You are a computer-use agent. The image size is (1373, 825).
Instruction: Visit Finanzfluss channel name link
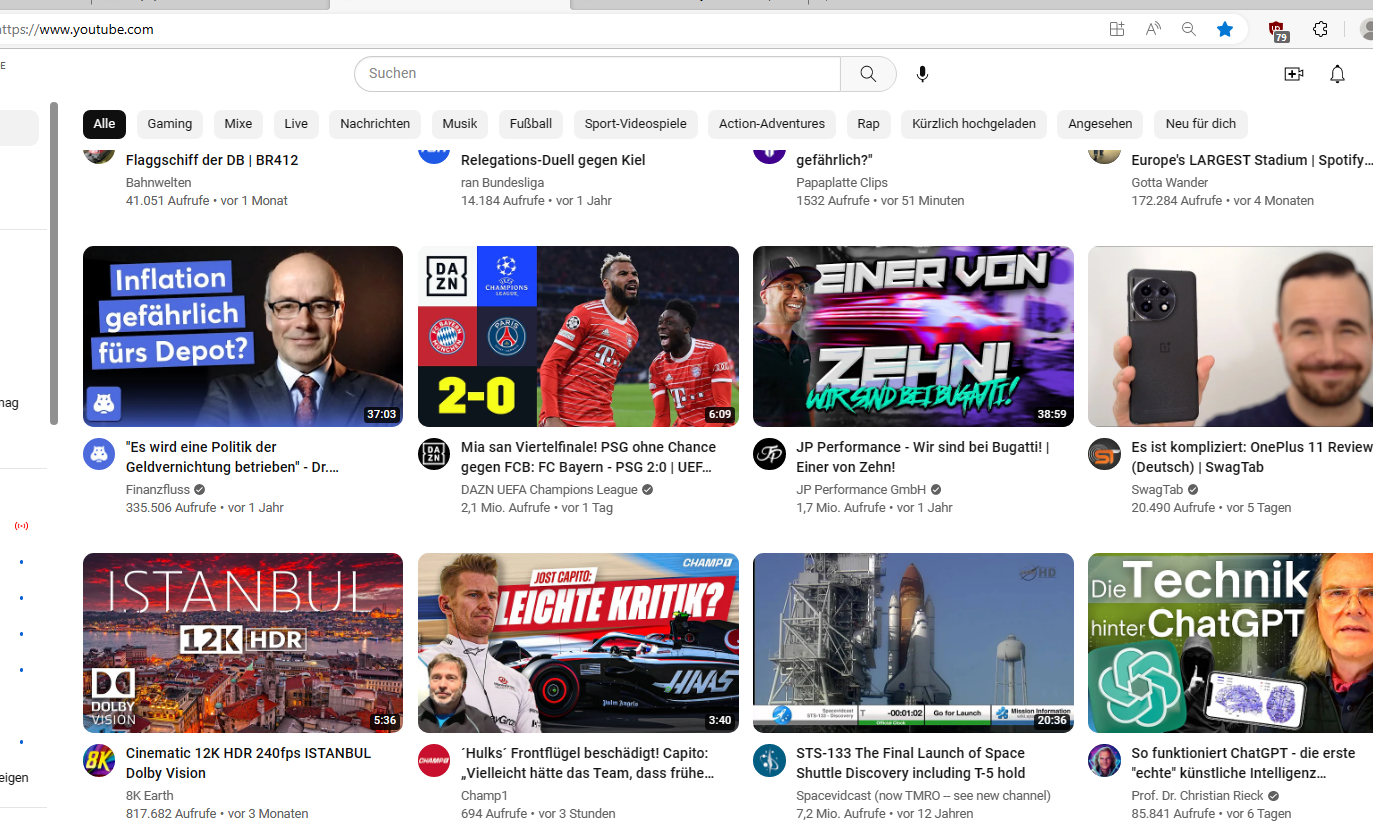[x=158, y=489]
